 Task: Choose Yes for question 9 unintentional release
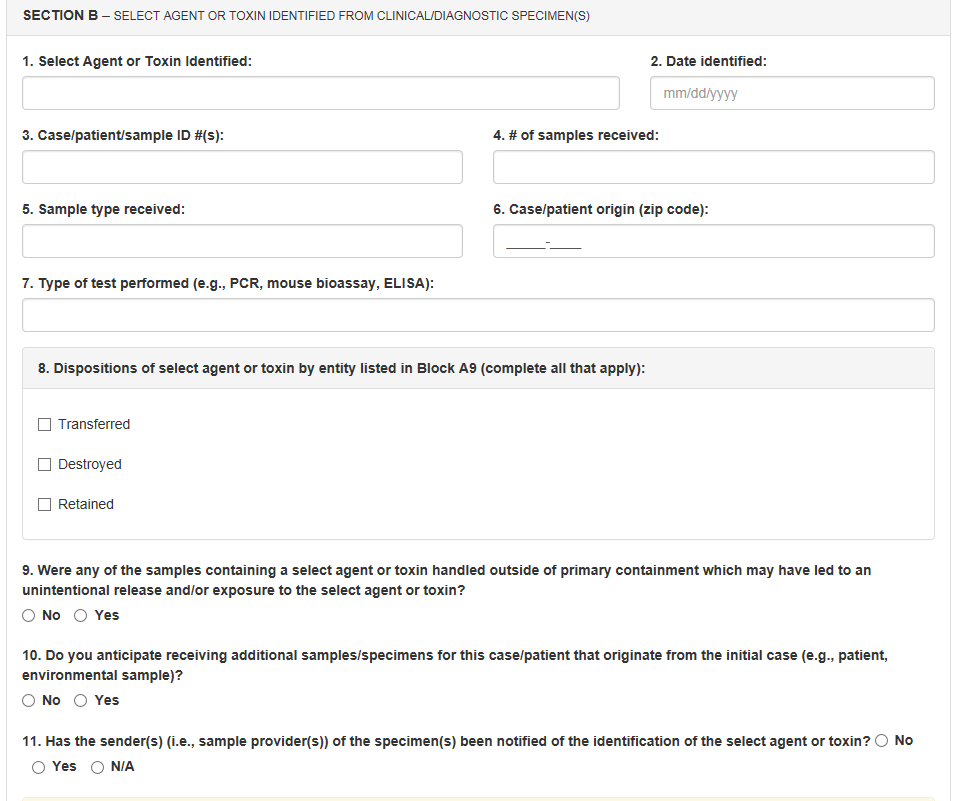click(x=81, y=616)
